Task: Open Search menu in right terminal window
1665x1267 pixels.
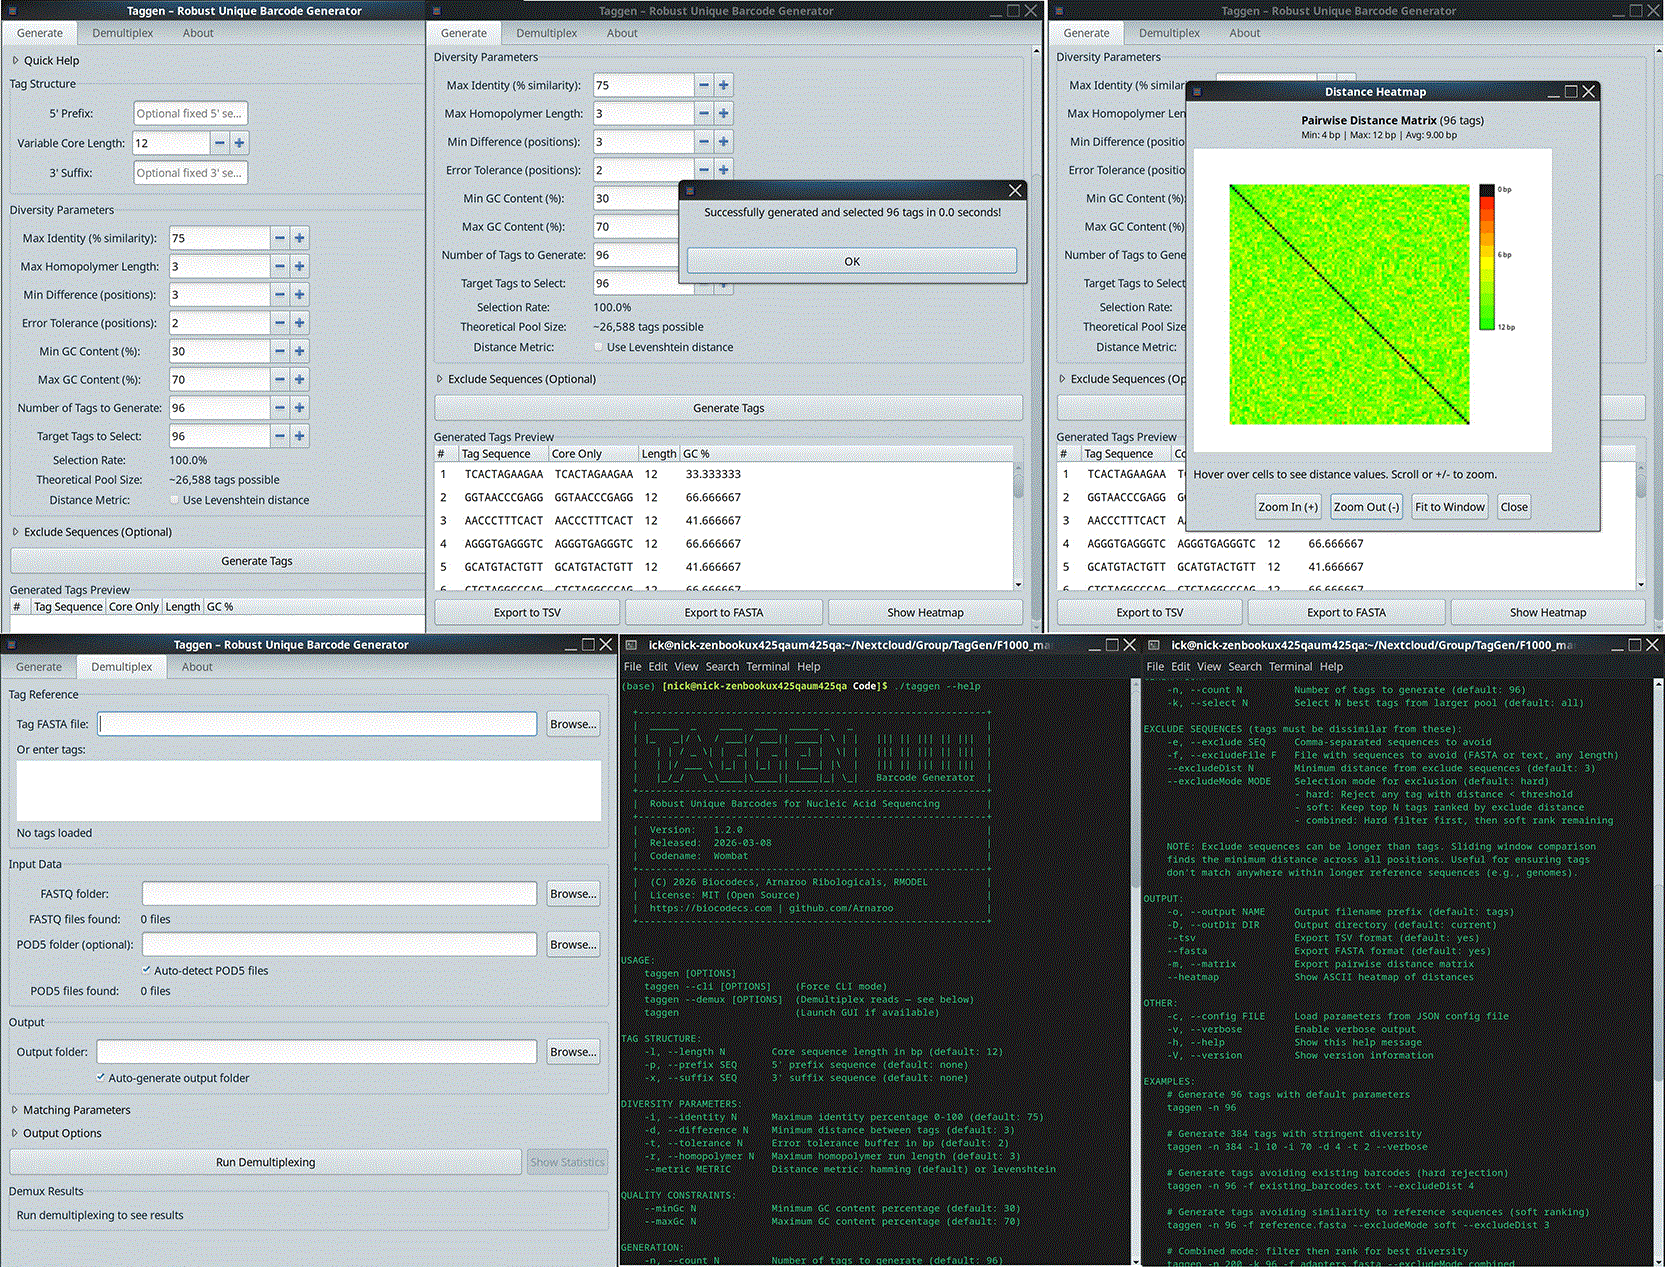Action: click(x=1245, y=667)
